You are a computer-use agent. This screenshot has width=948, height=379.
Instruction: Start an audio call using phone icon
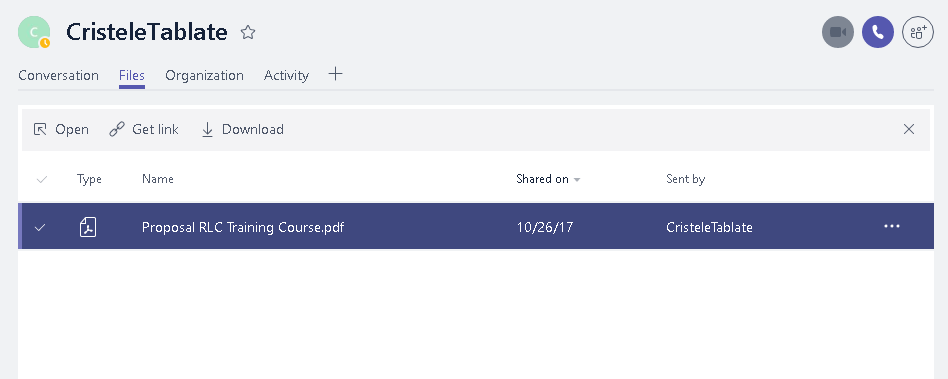coord(878,32)
